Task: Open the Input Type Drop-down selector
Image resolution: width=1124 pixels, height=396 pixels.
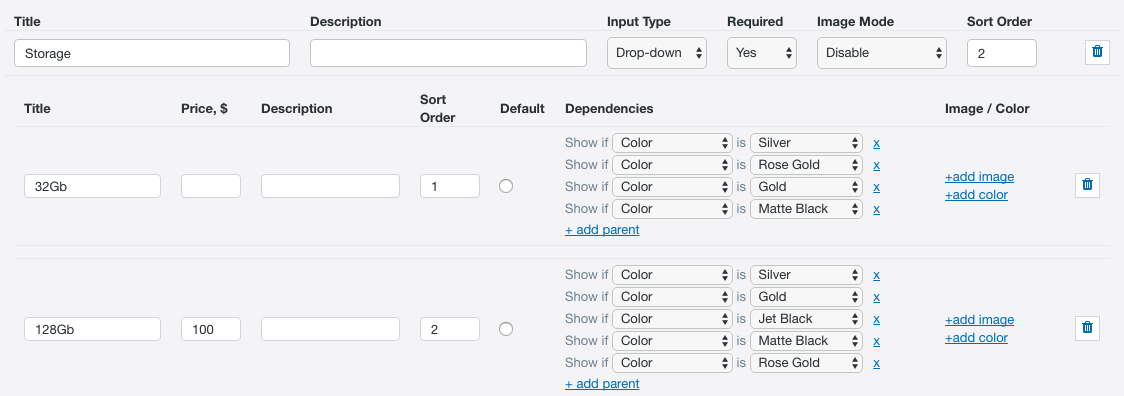Action: [x=657, y=53]
